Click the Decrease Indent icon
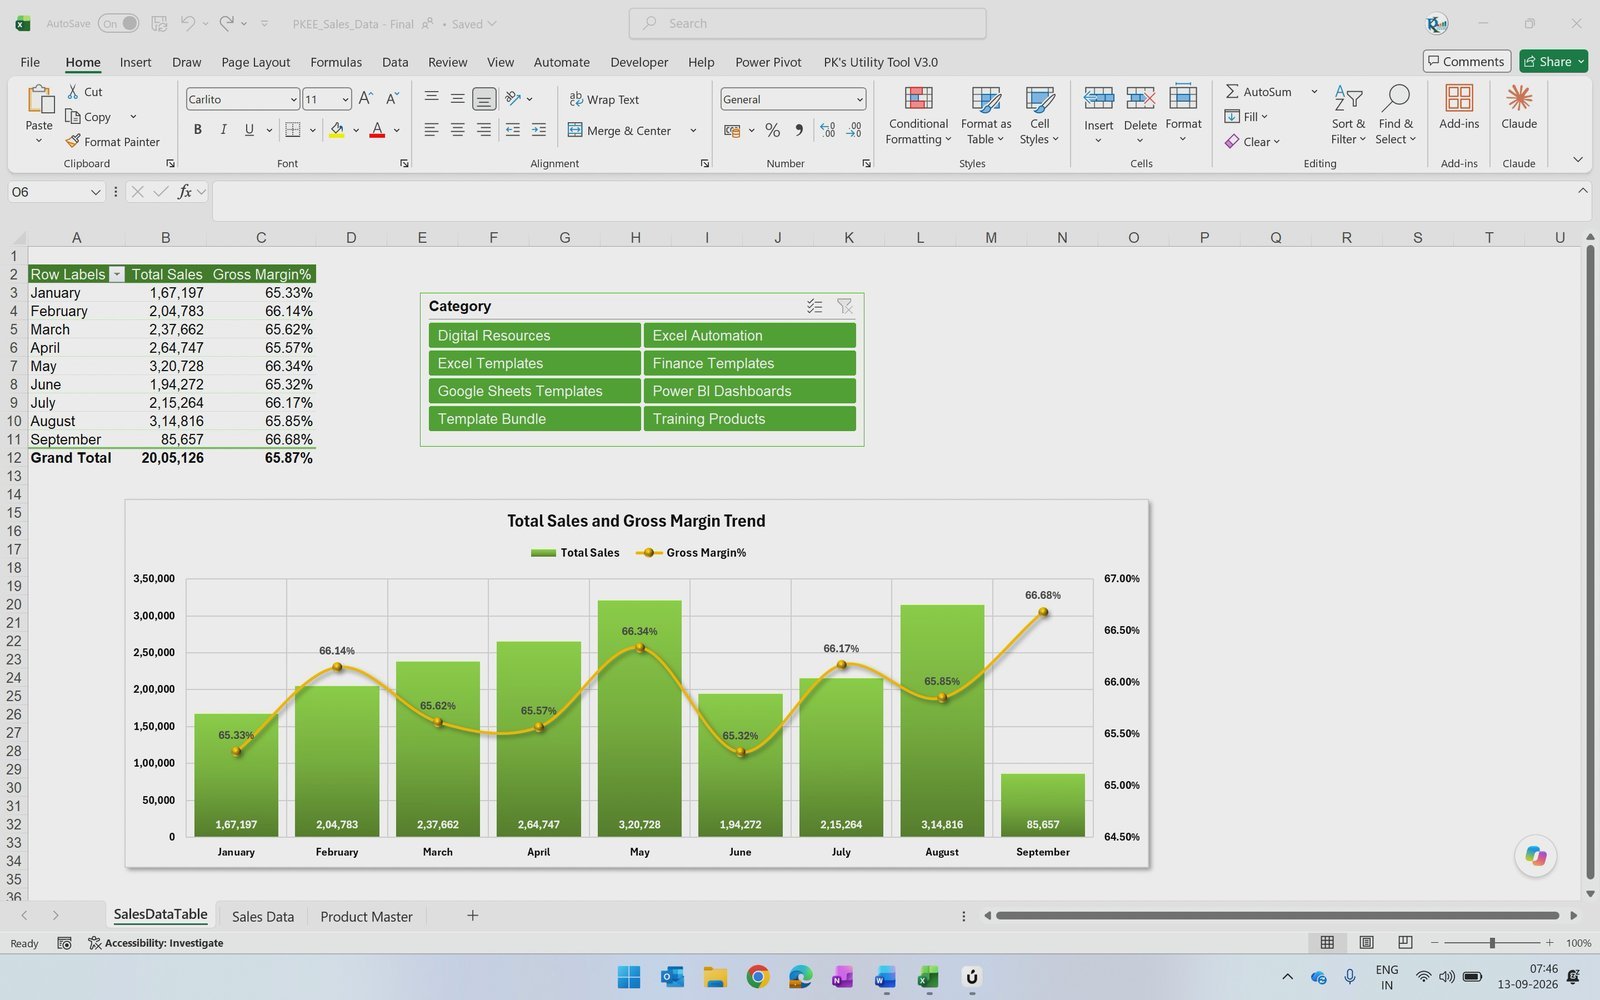Screen dimensions: 1600x1000 [512, 130]
